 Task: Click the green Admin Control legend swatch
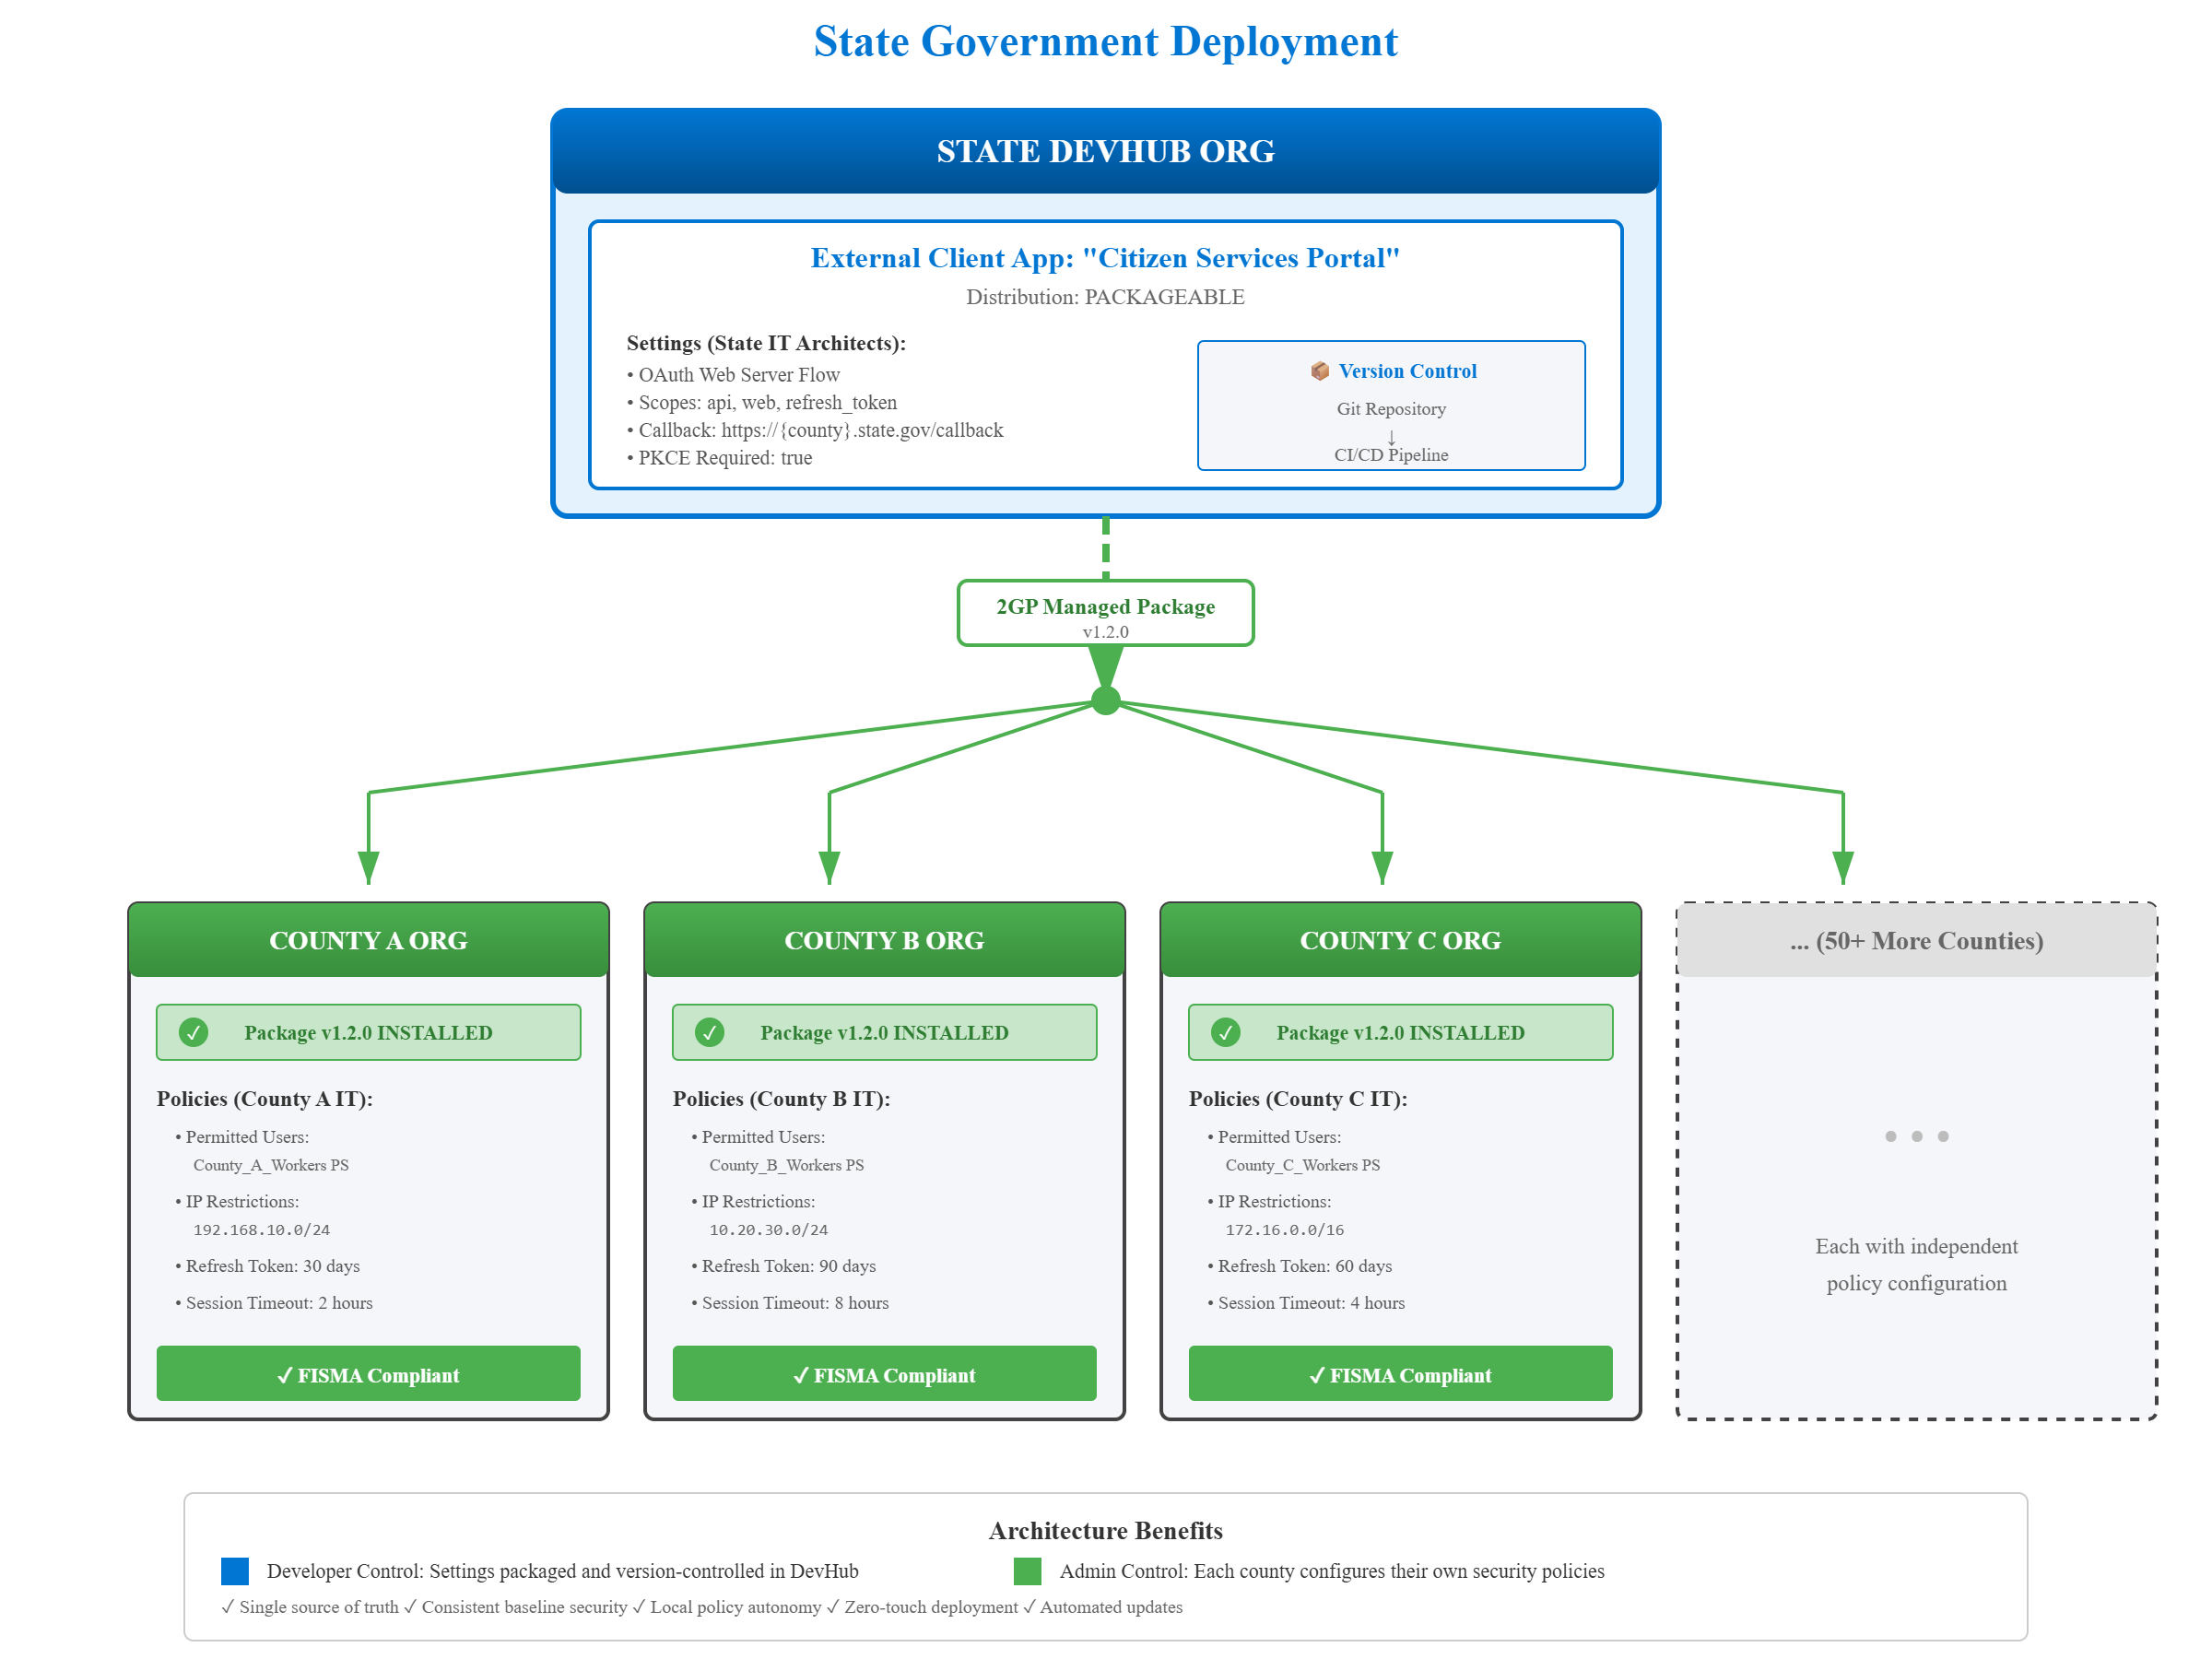coord(1027,1571)
